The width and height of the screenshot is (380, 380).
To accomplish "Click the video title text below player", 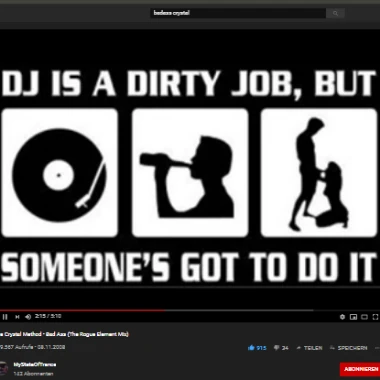I will pyautogui.click(x=64, y=334).
